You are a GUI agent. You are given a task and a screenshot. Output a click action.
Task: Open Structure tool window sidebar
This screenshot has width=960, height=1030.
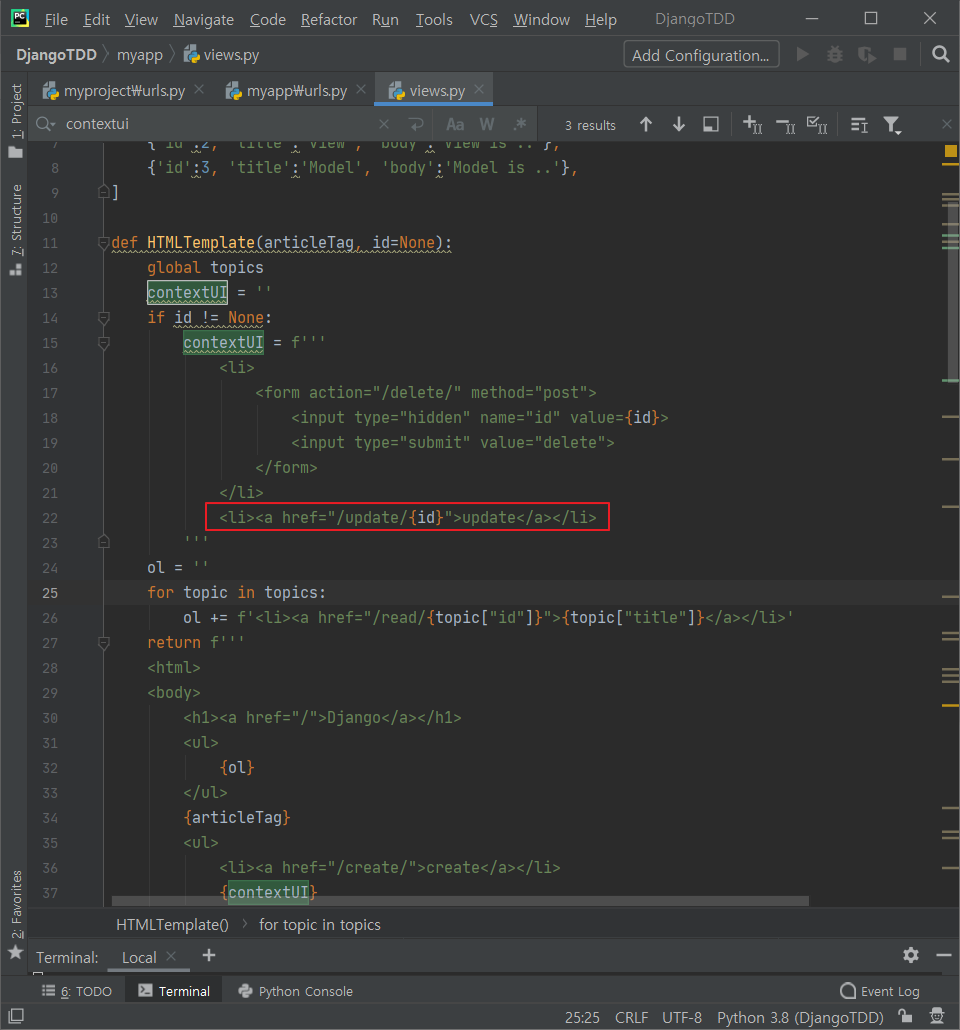(16, 231)
